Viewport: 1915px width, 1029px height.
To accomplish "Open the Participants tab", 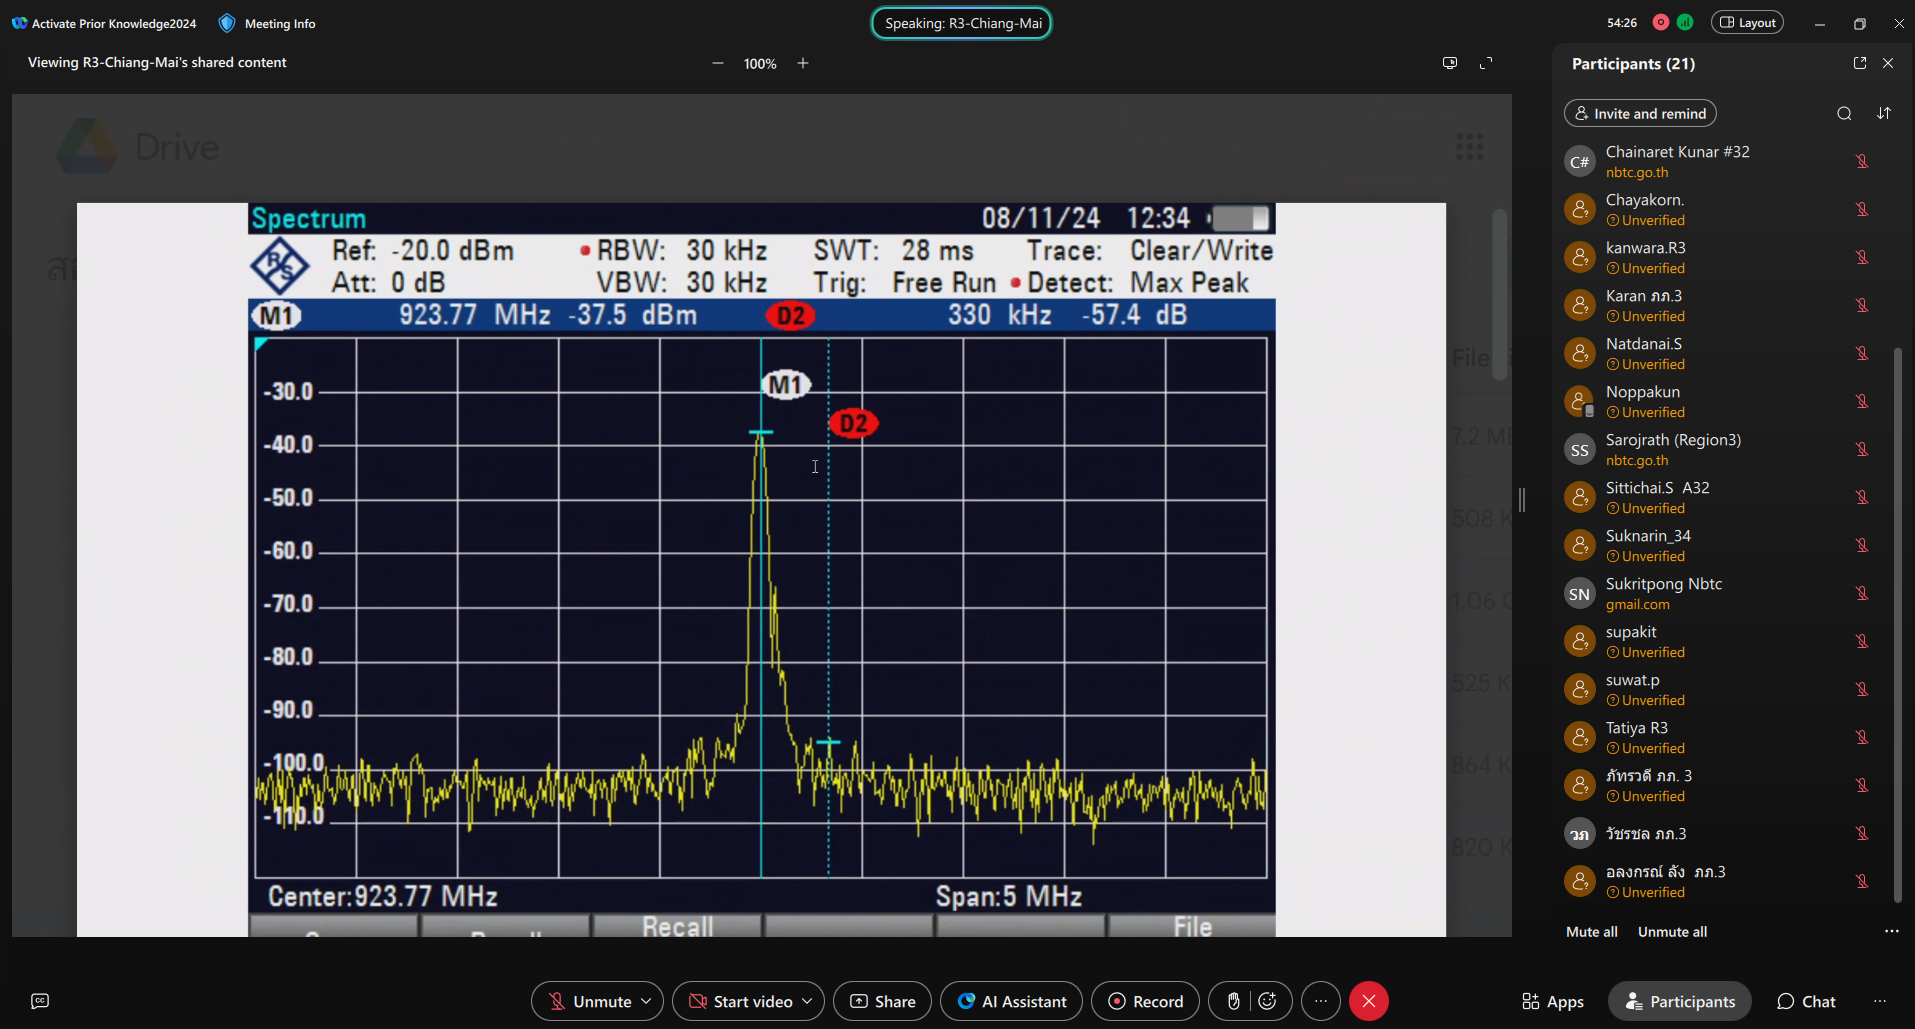I will pos(1680,1001).
